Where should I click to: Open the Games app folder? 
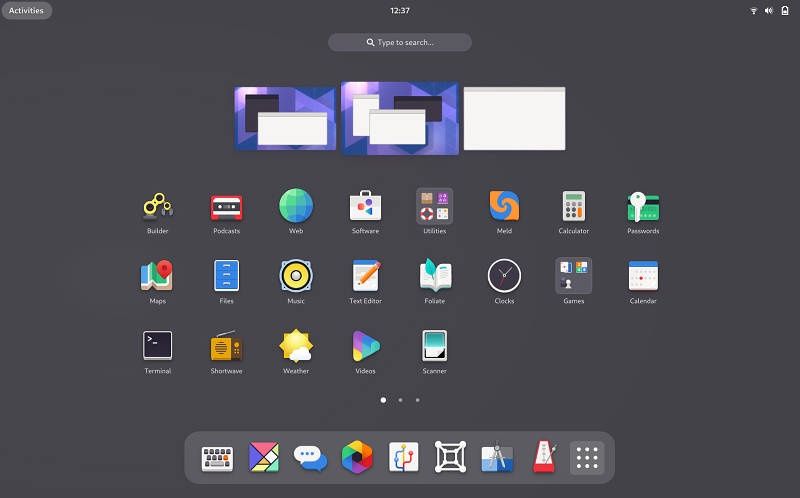pyautogui.click(x=573, y=276)
